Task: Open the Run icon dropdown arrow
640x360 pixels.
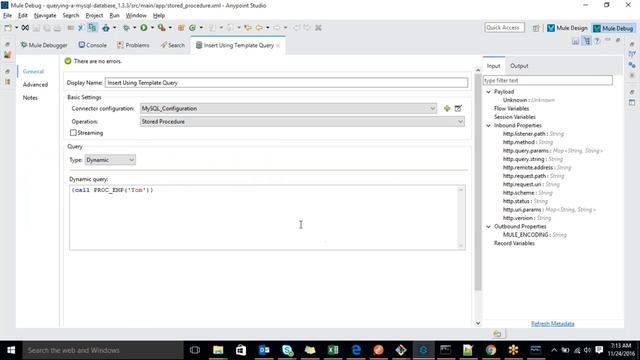Action: [x=152, y=28]
